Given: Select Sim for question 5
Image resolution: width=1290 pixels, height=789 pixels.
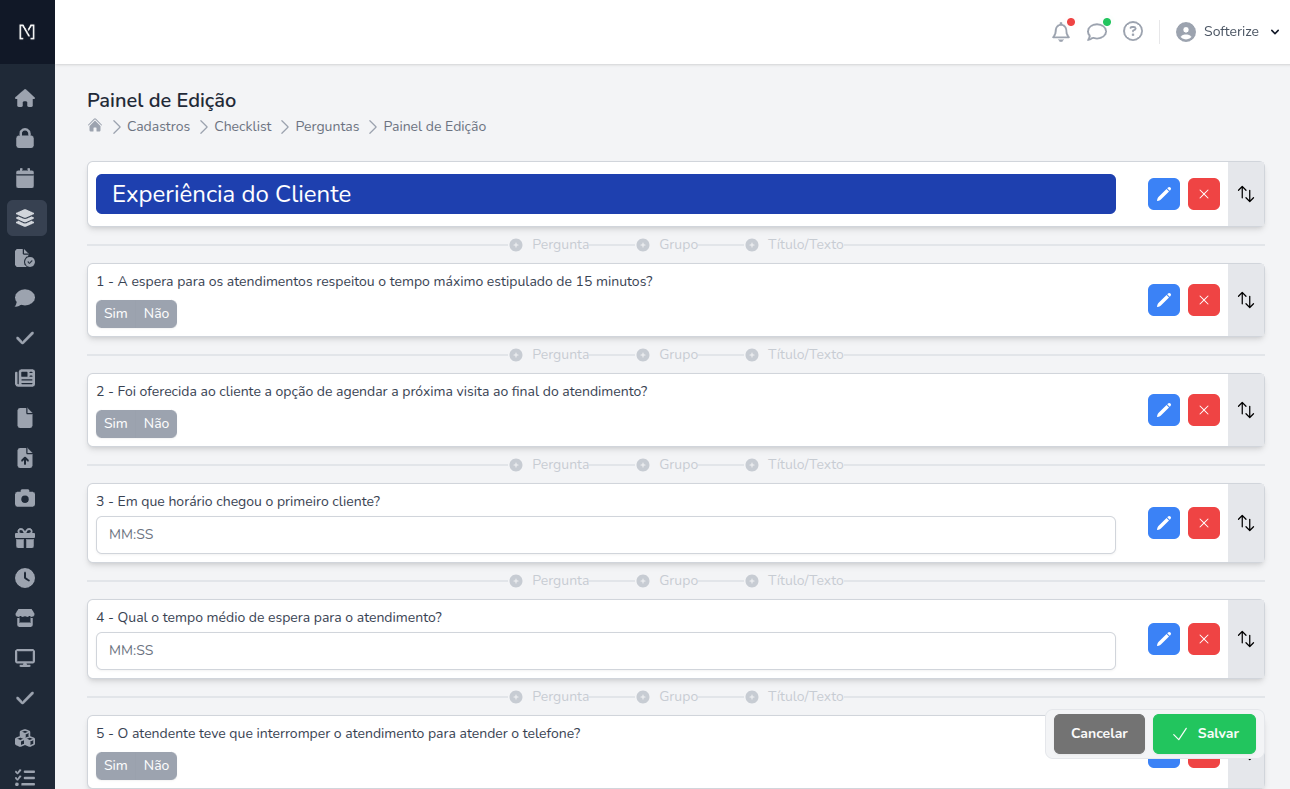Looking at the screenshot, I should tap(116, 766).
